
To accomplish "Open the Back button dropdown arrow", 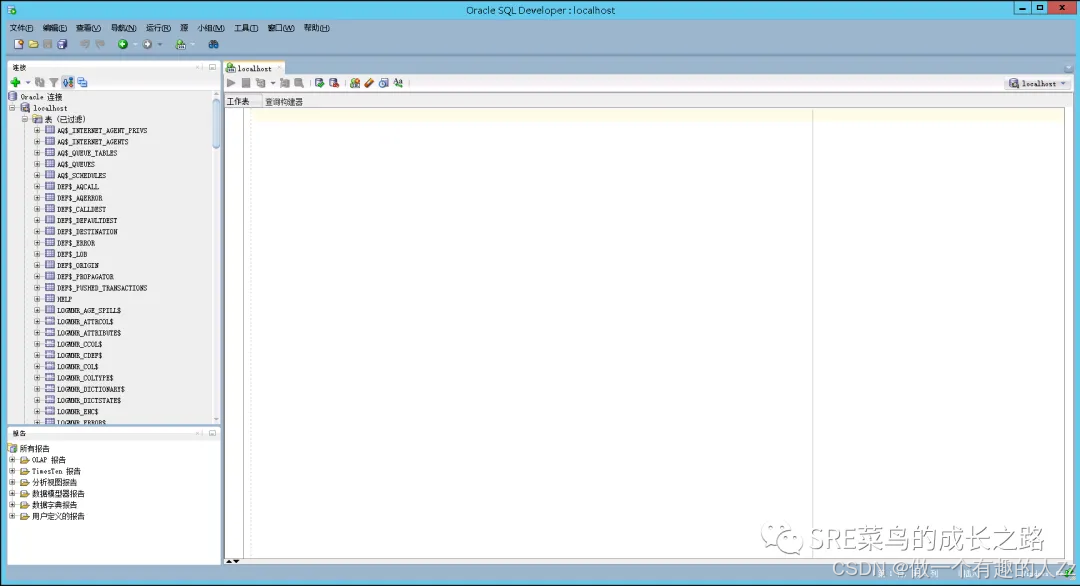I will (135, 44).
